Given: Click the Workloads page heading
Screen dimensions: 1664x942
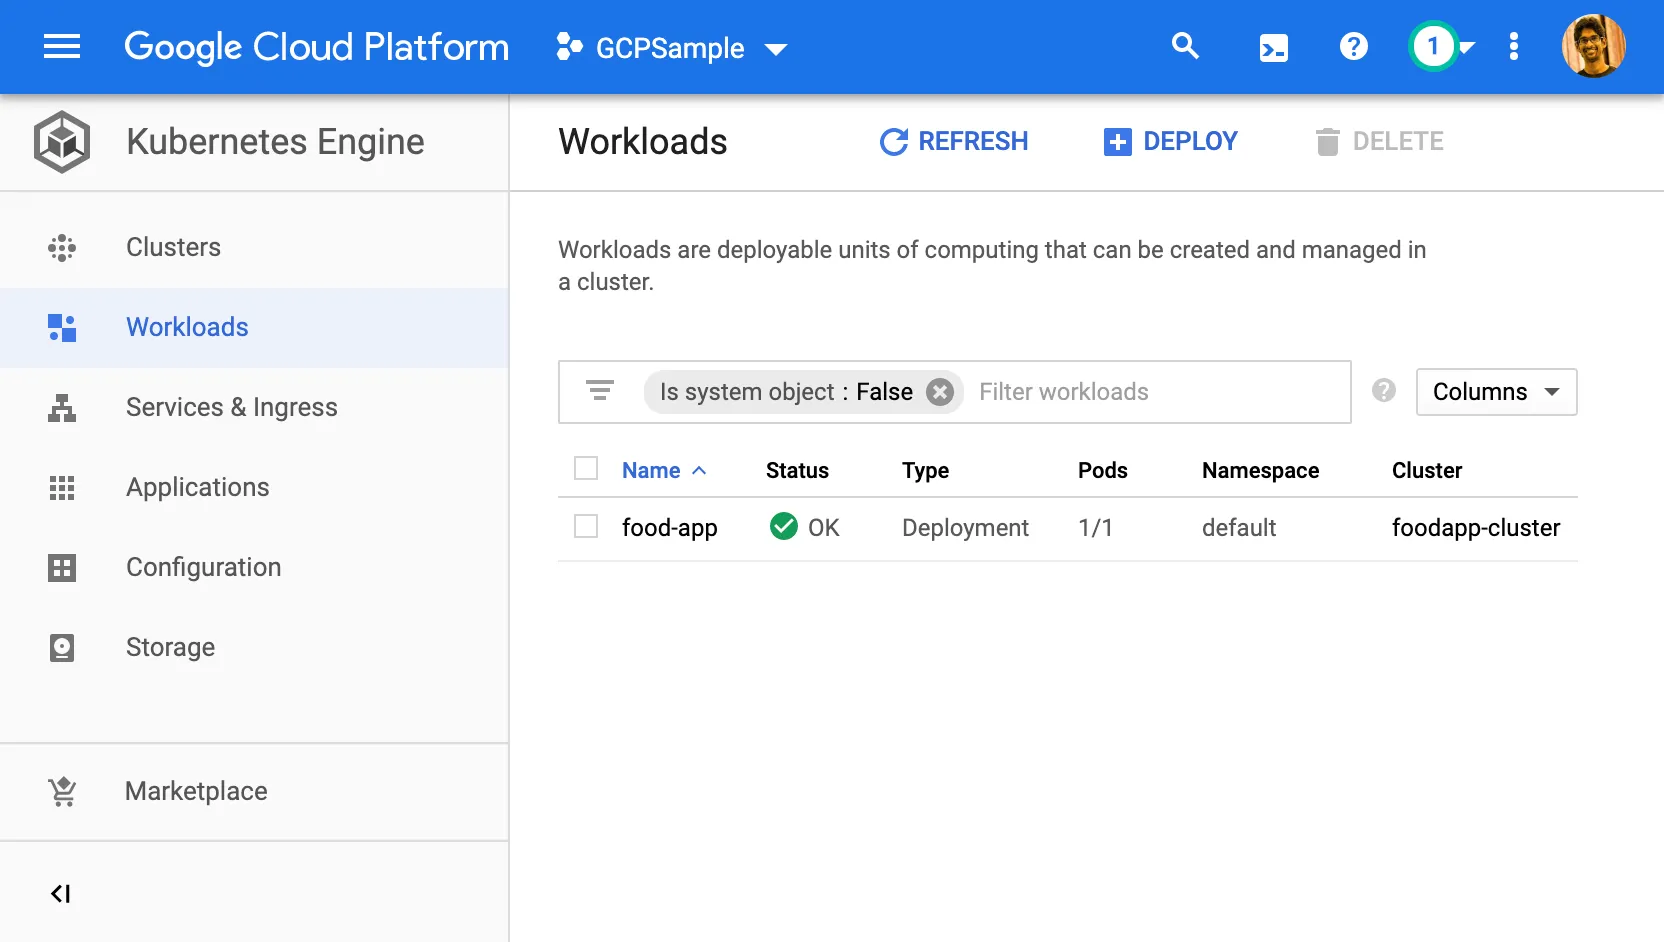Looking at the screenshot, I should [x=643, y=142].
